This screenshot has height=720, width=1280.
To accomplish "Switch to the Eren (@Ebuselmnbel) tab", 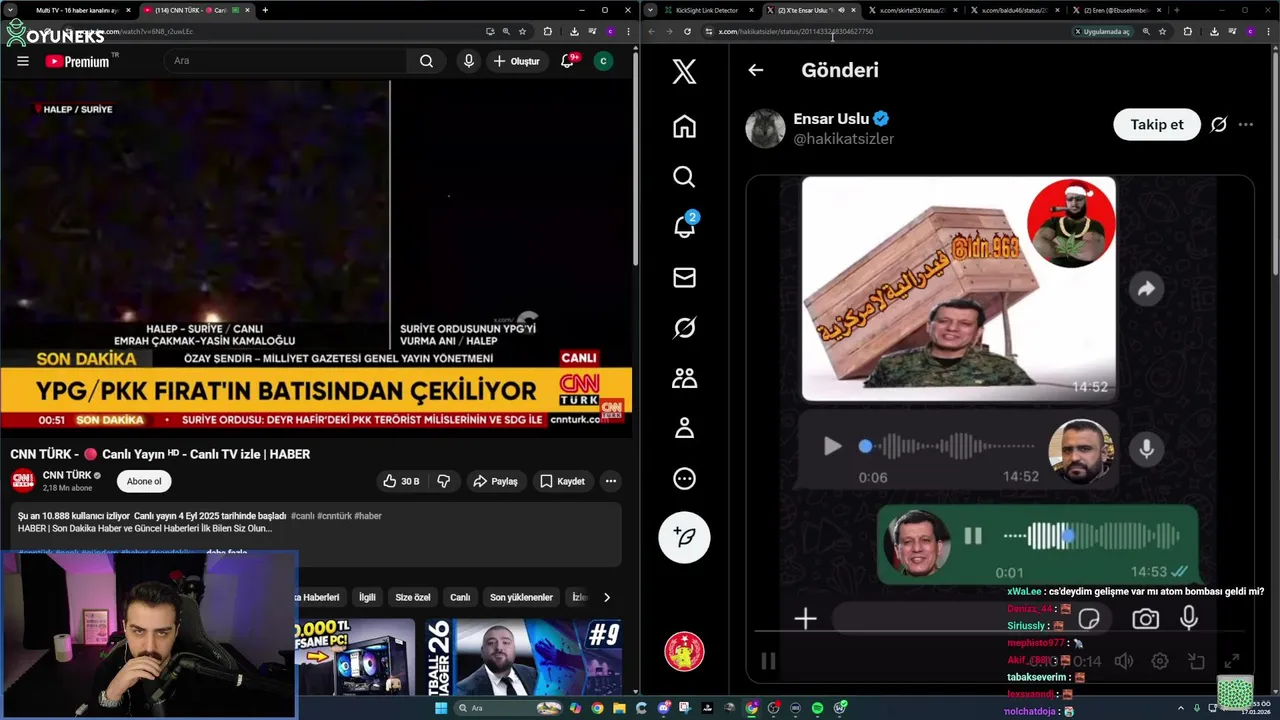I will pyautogui.click(x=1118, y=10).
